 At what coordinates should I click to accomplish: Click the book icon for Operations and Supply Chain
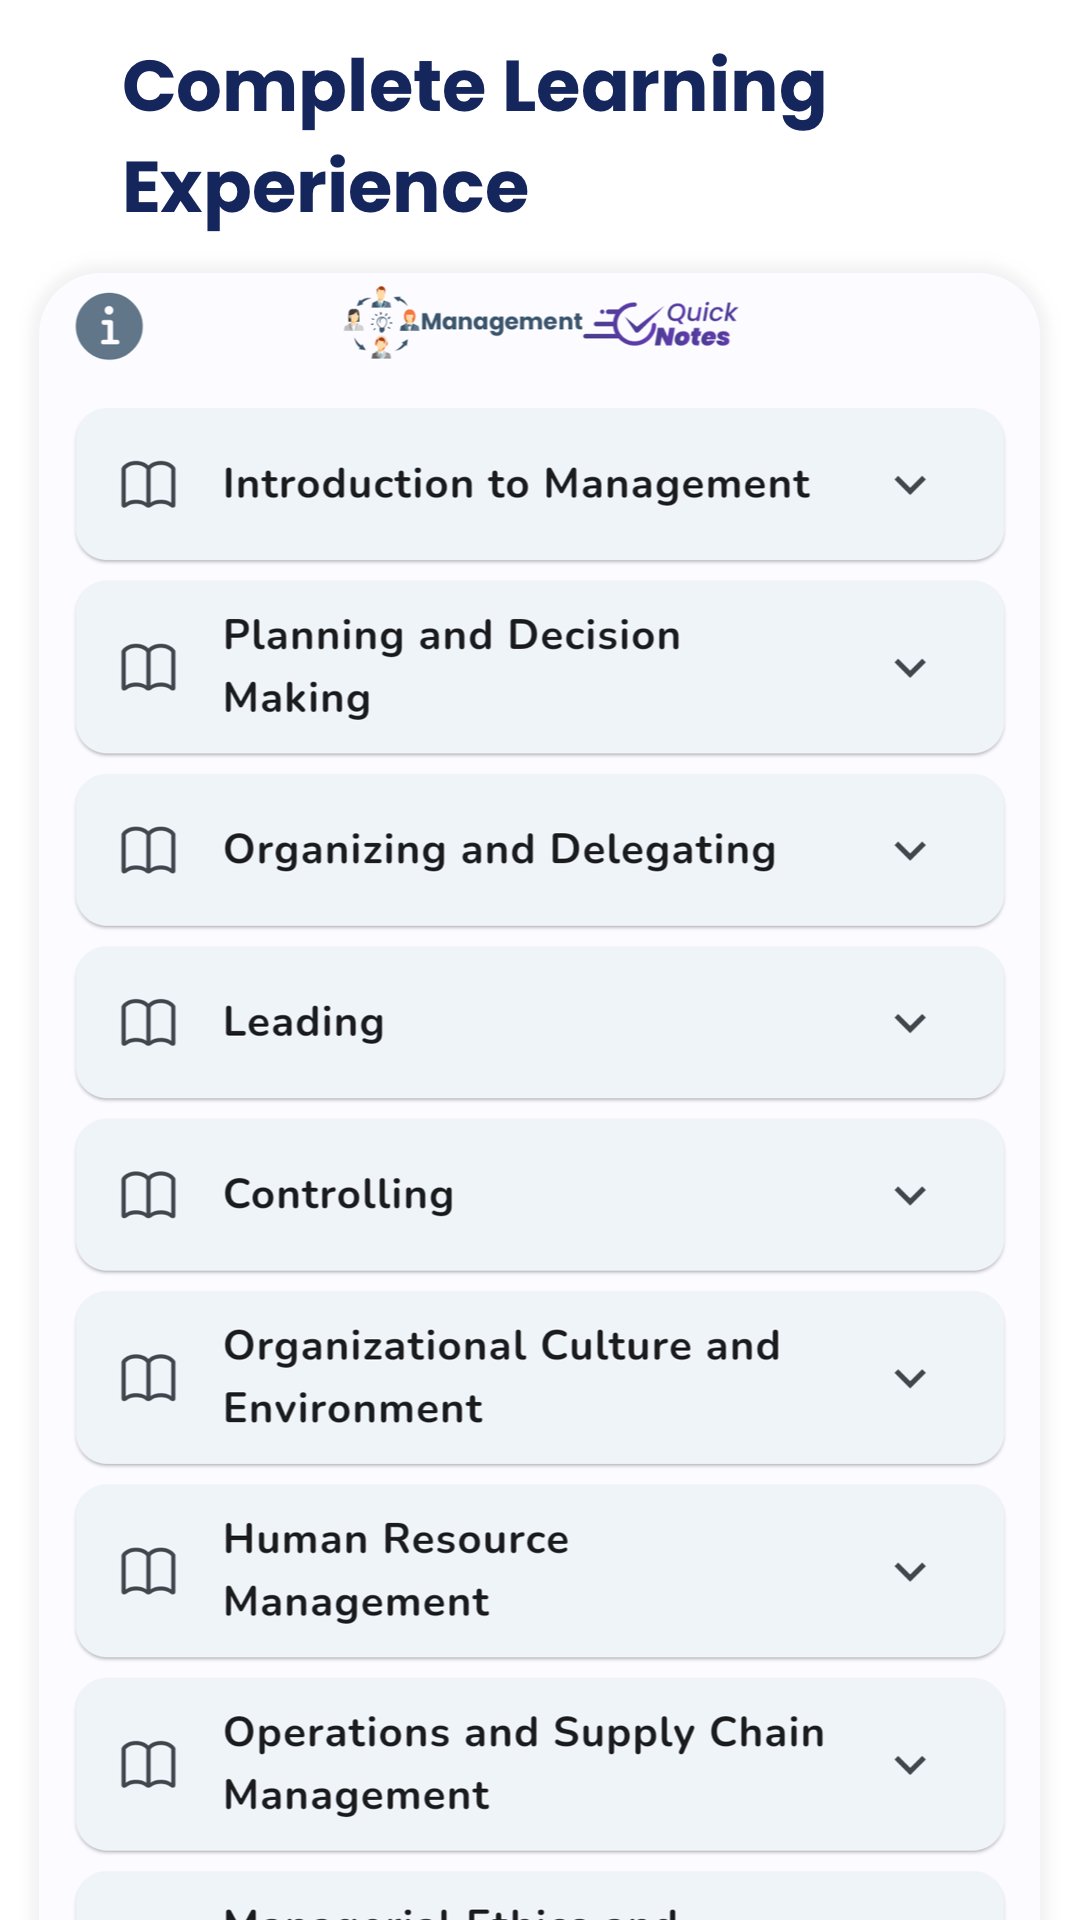148,1763
